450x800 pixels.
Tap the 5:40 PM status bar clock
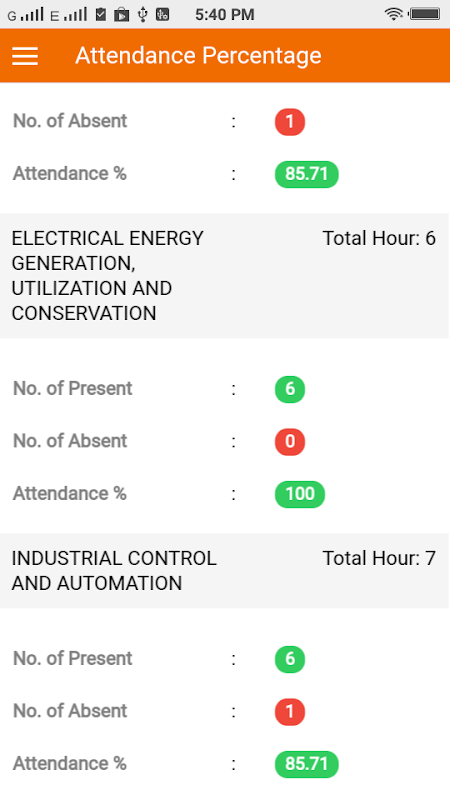pyautogui.click(x=225, y=15)
